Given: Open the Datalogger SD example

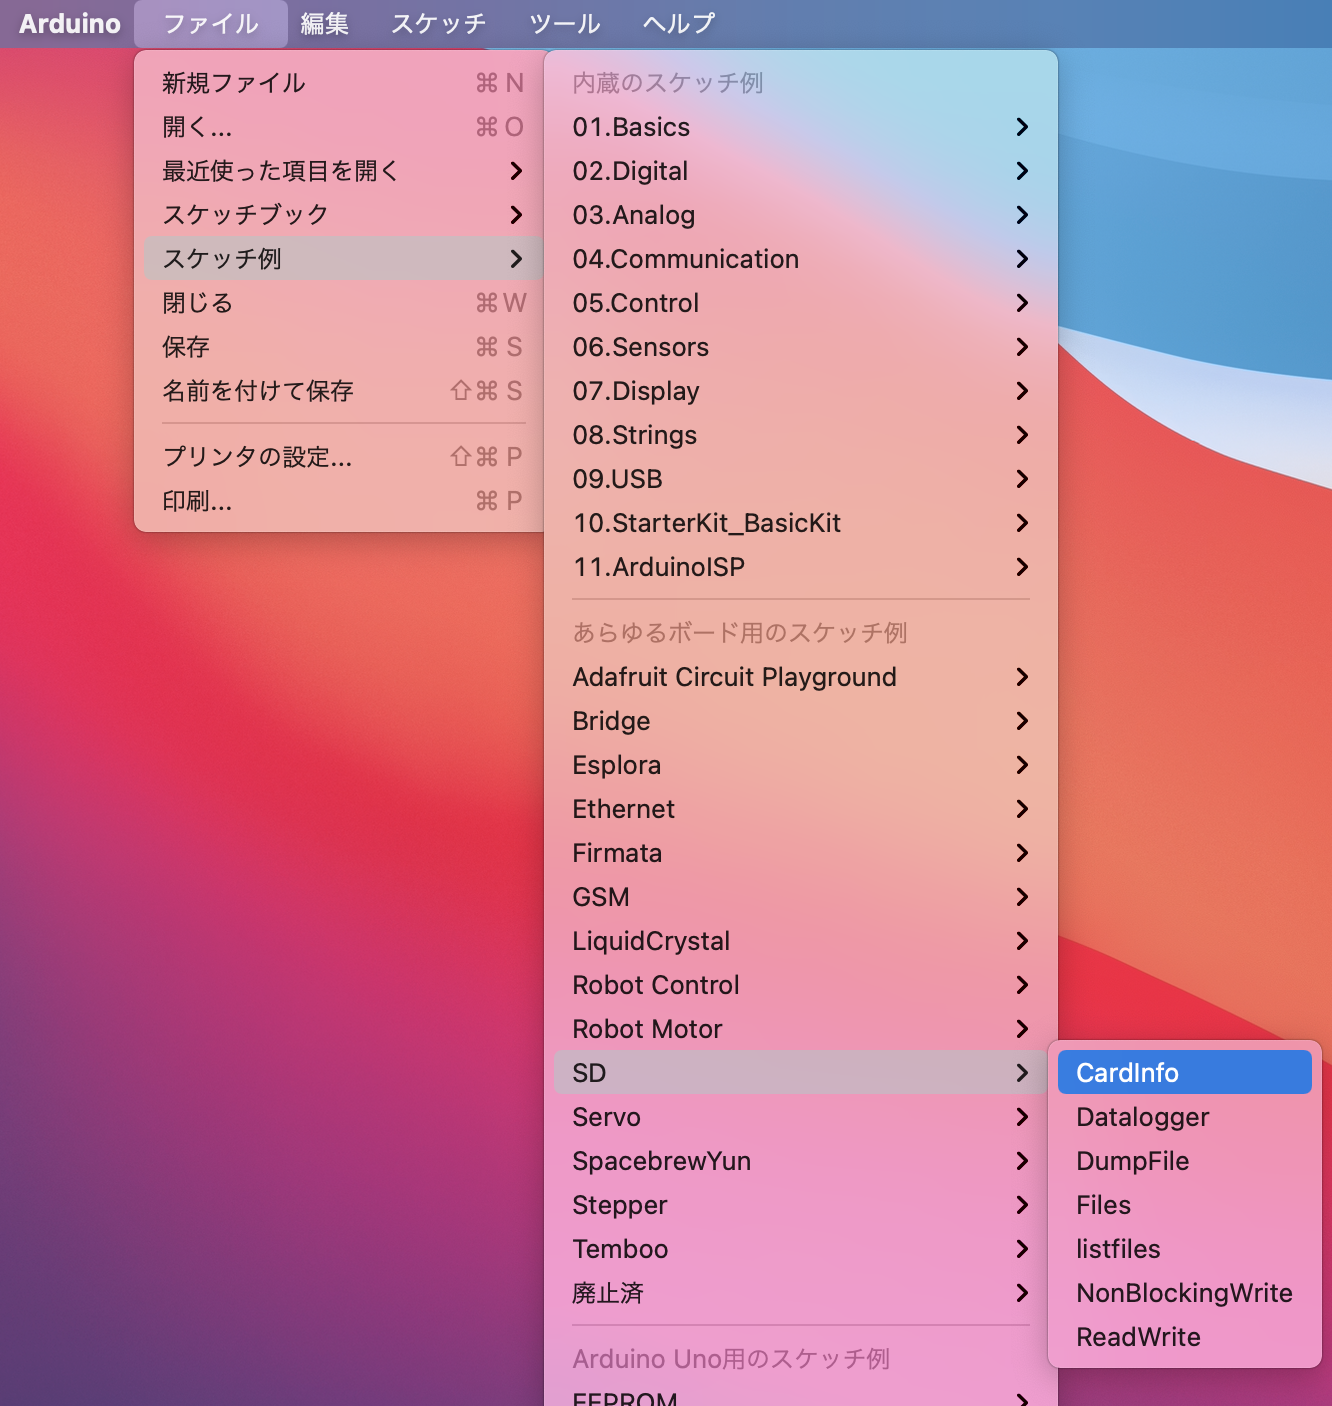Looking at the screenshot, I should pos(1184,1117).
